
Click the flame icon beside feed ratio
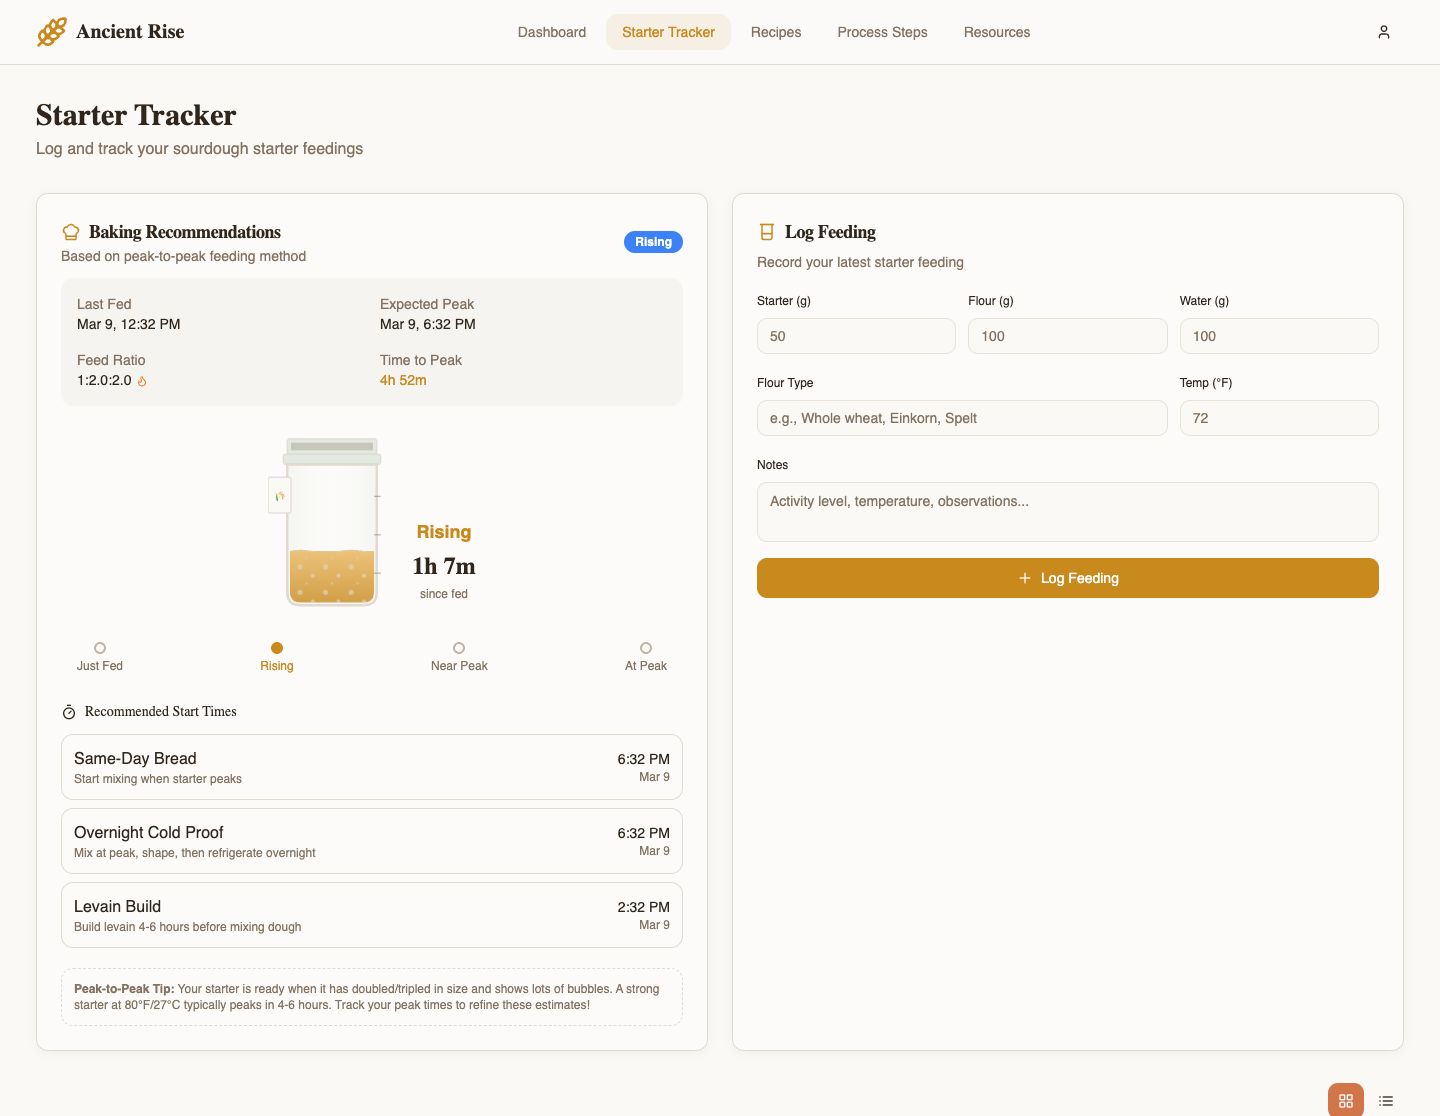142,381
